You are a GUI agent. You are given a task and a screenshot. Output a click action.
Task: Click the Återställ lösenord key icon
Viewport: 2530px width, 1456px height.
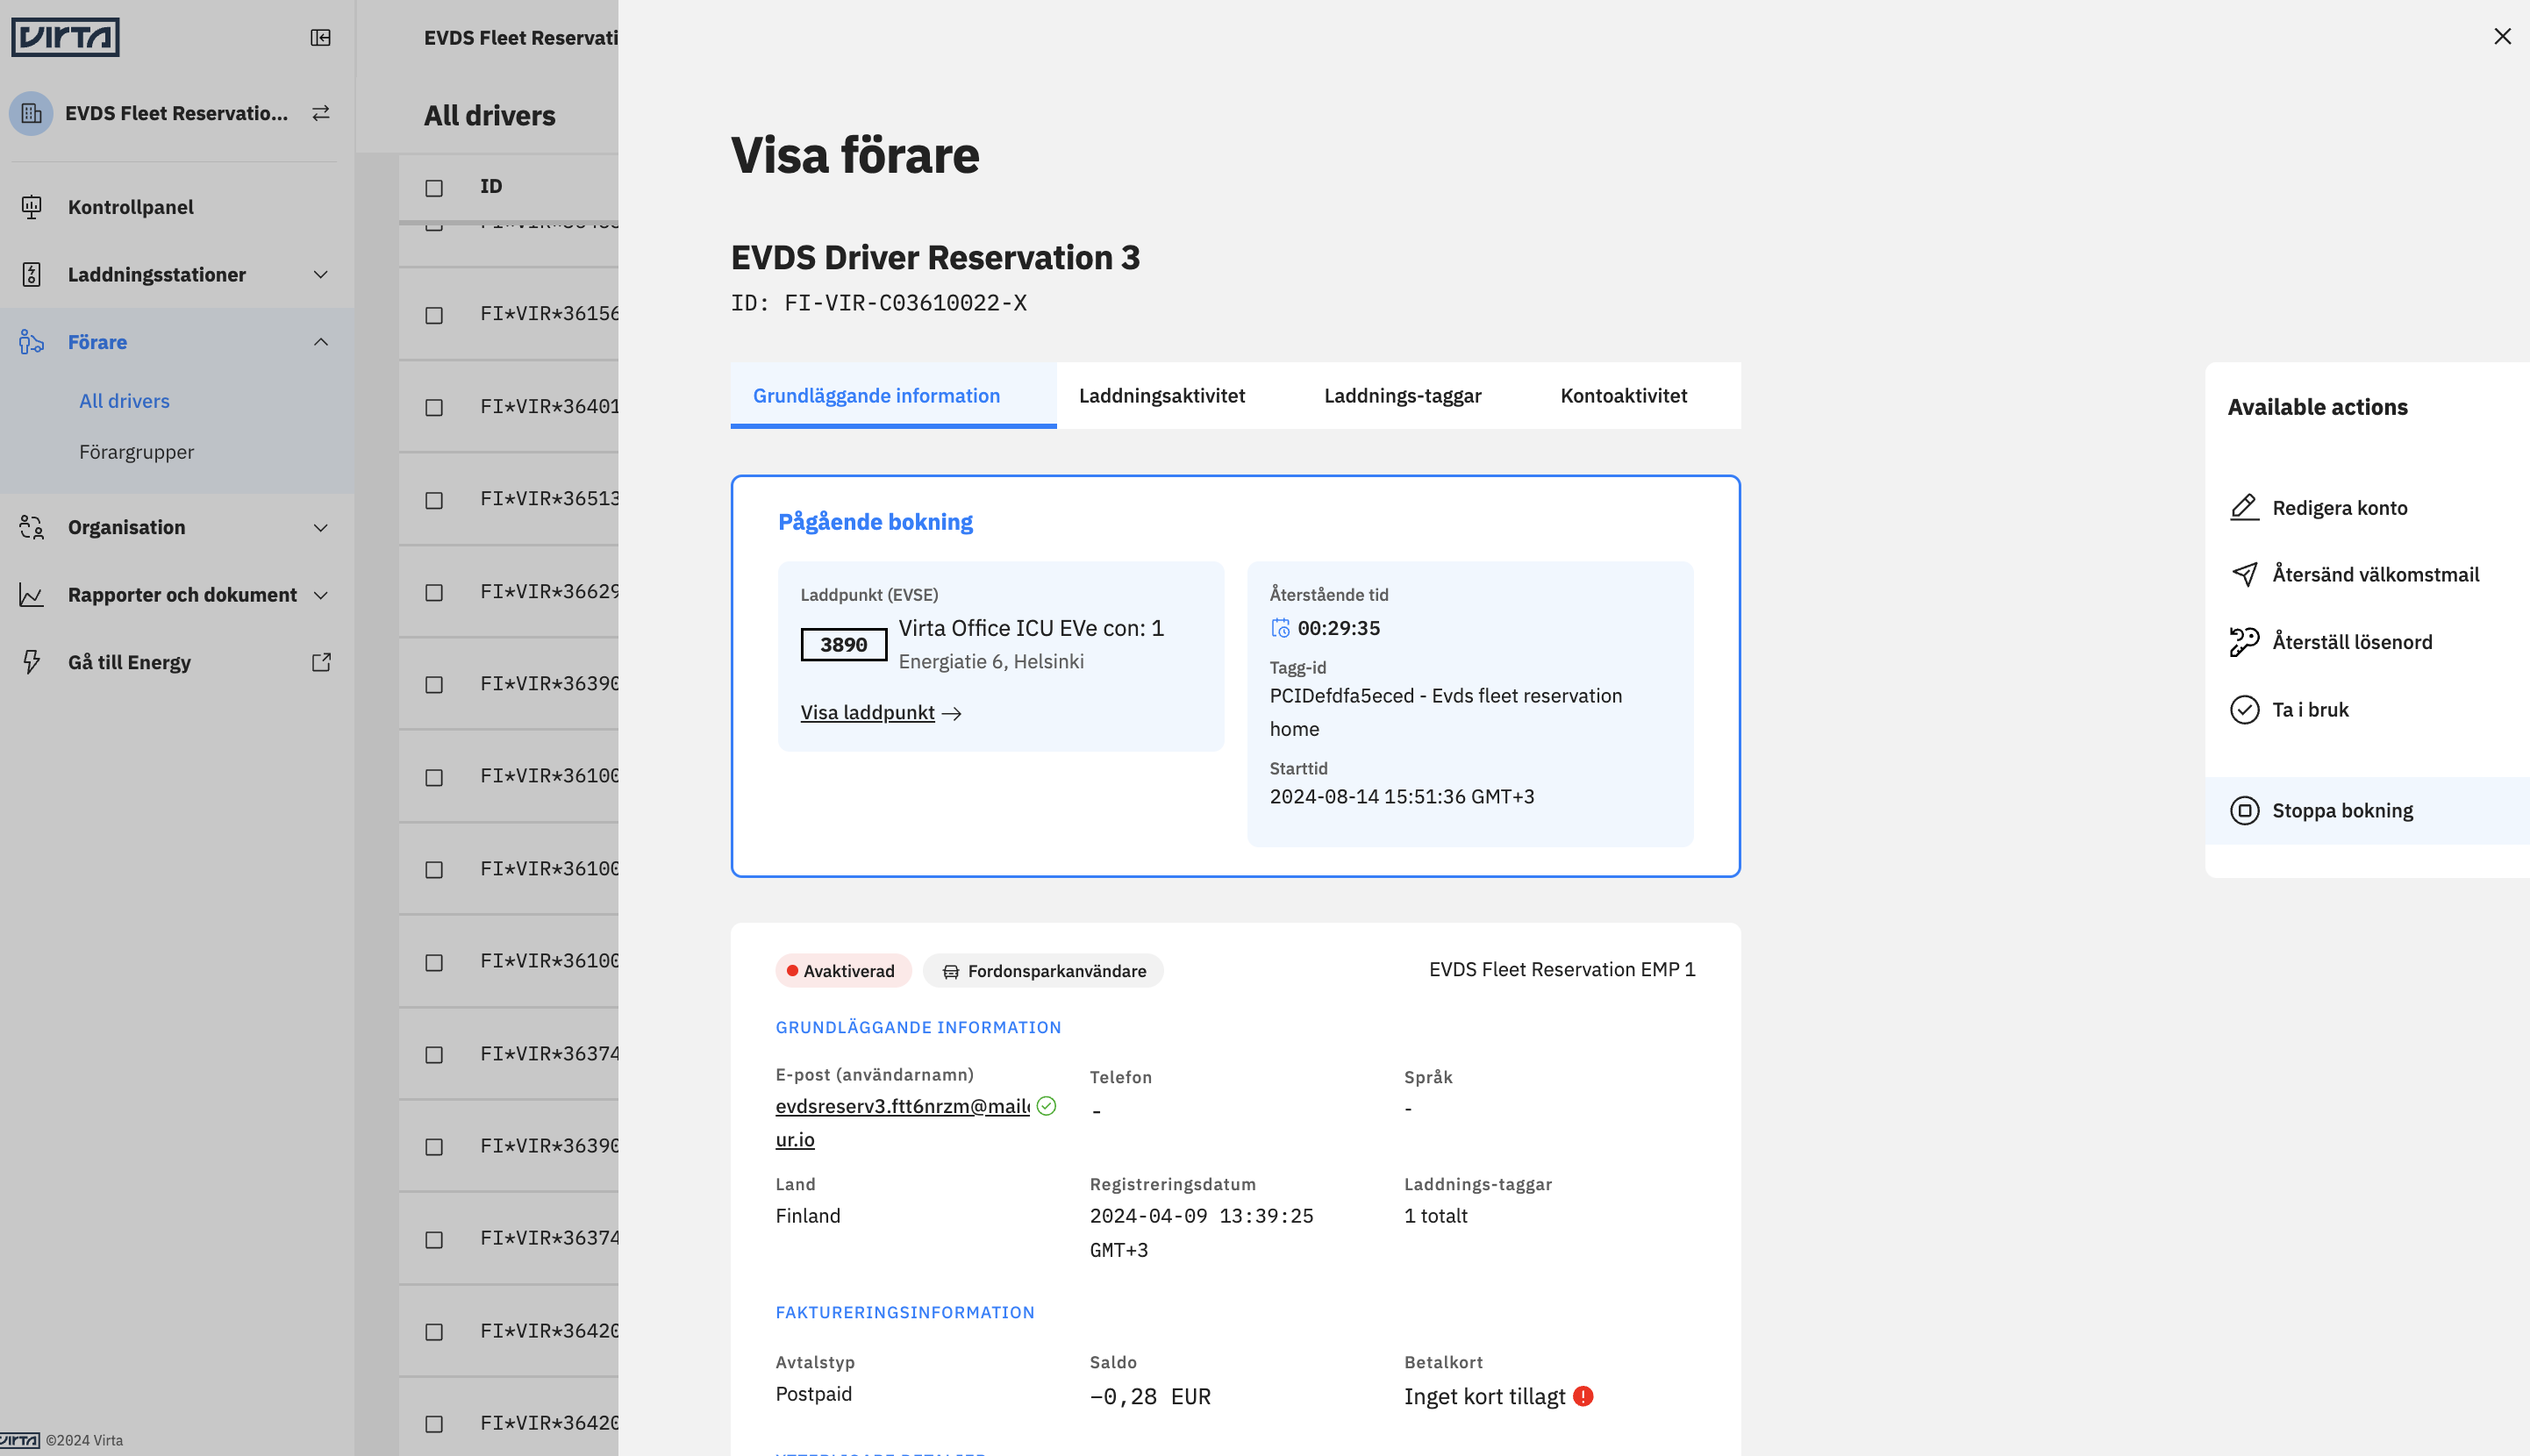pyautogui.click(x=2244, y=642)
